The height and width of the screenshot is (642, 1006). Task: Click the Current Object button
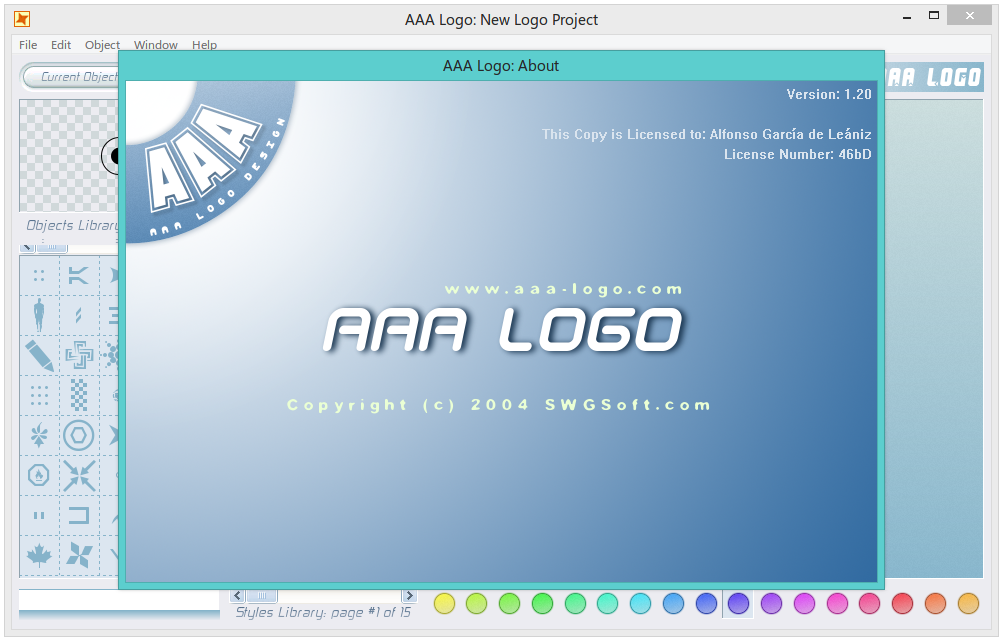[x=70, y=77]
